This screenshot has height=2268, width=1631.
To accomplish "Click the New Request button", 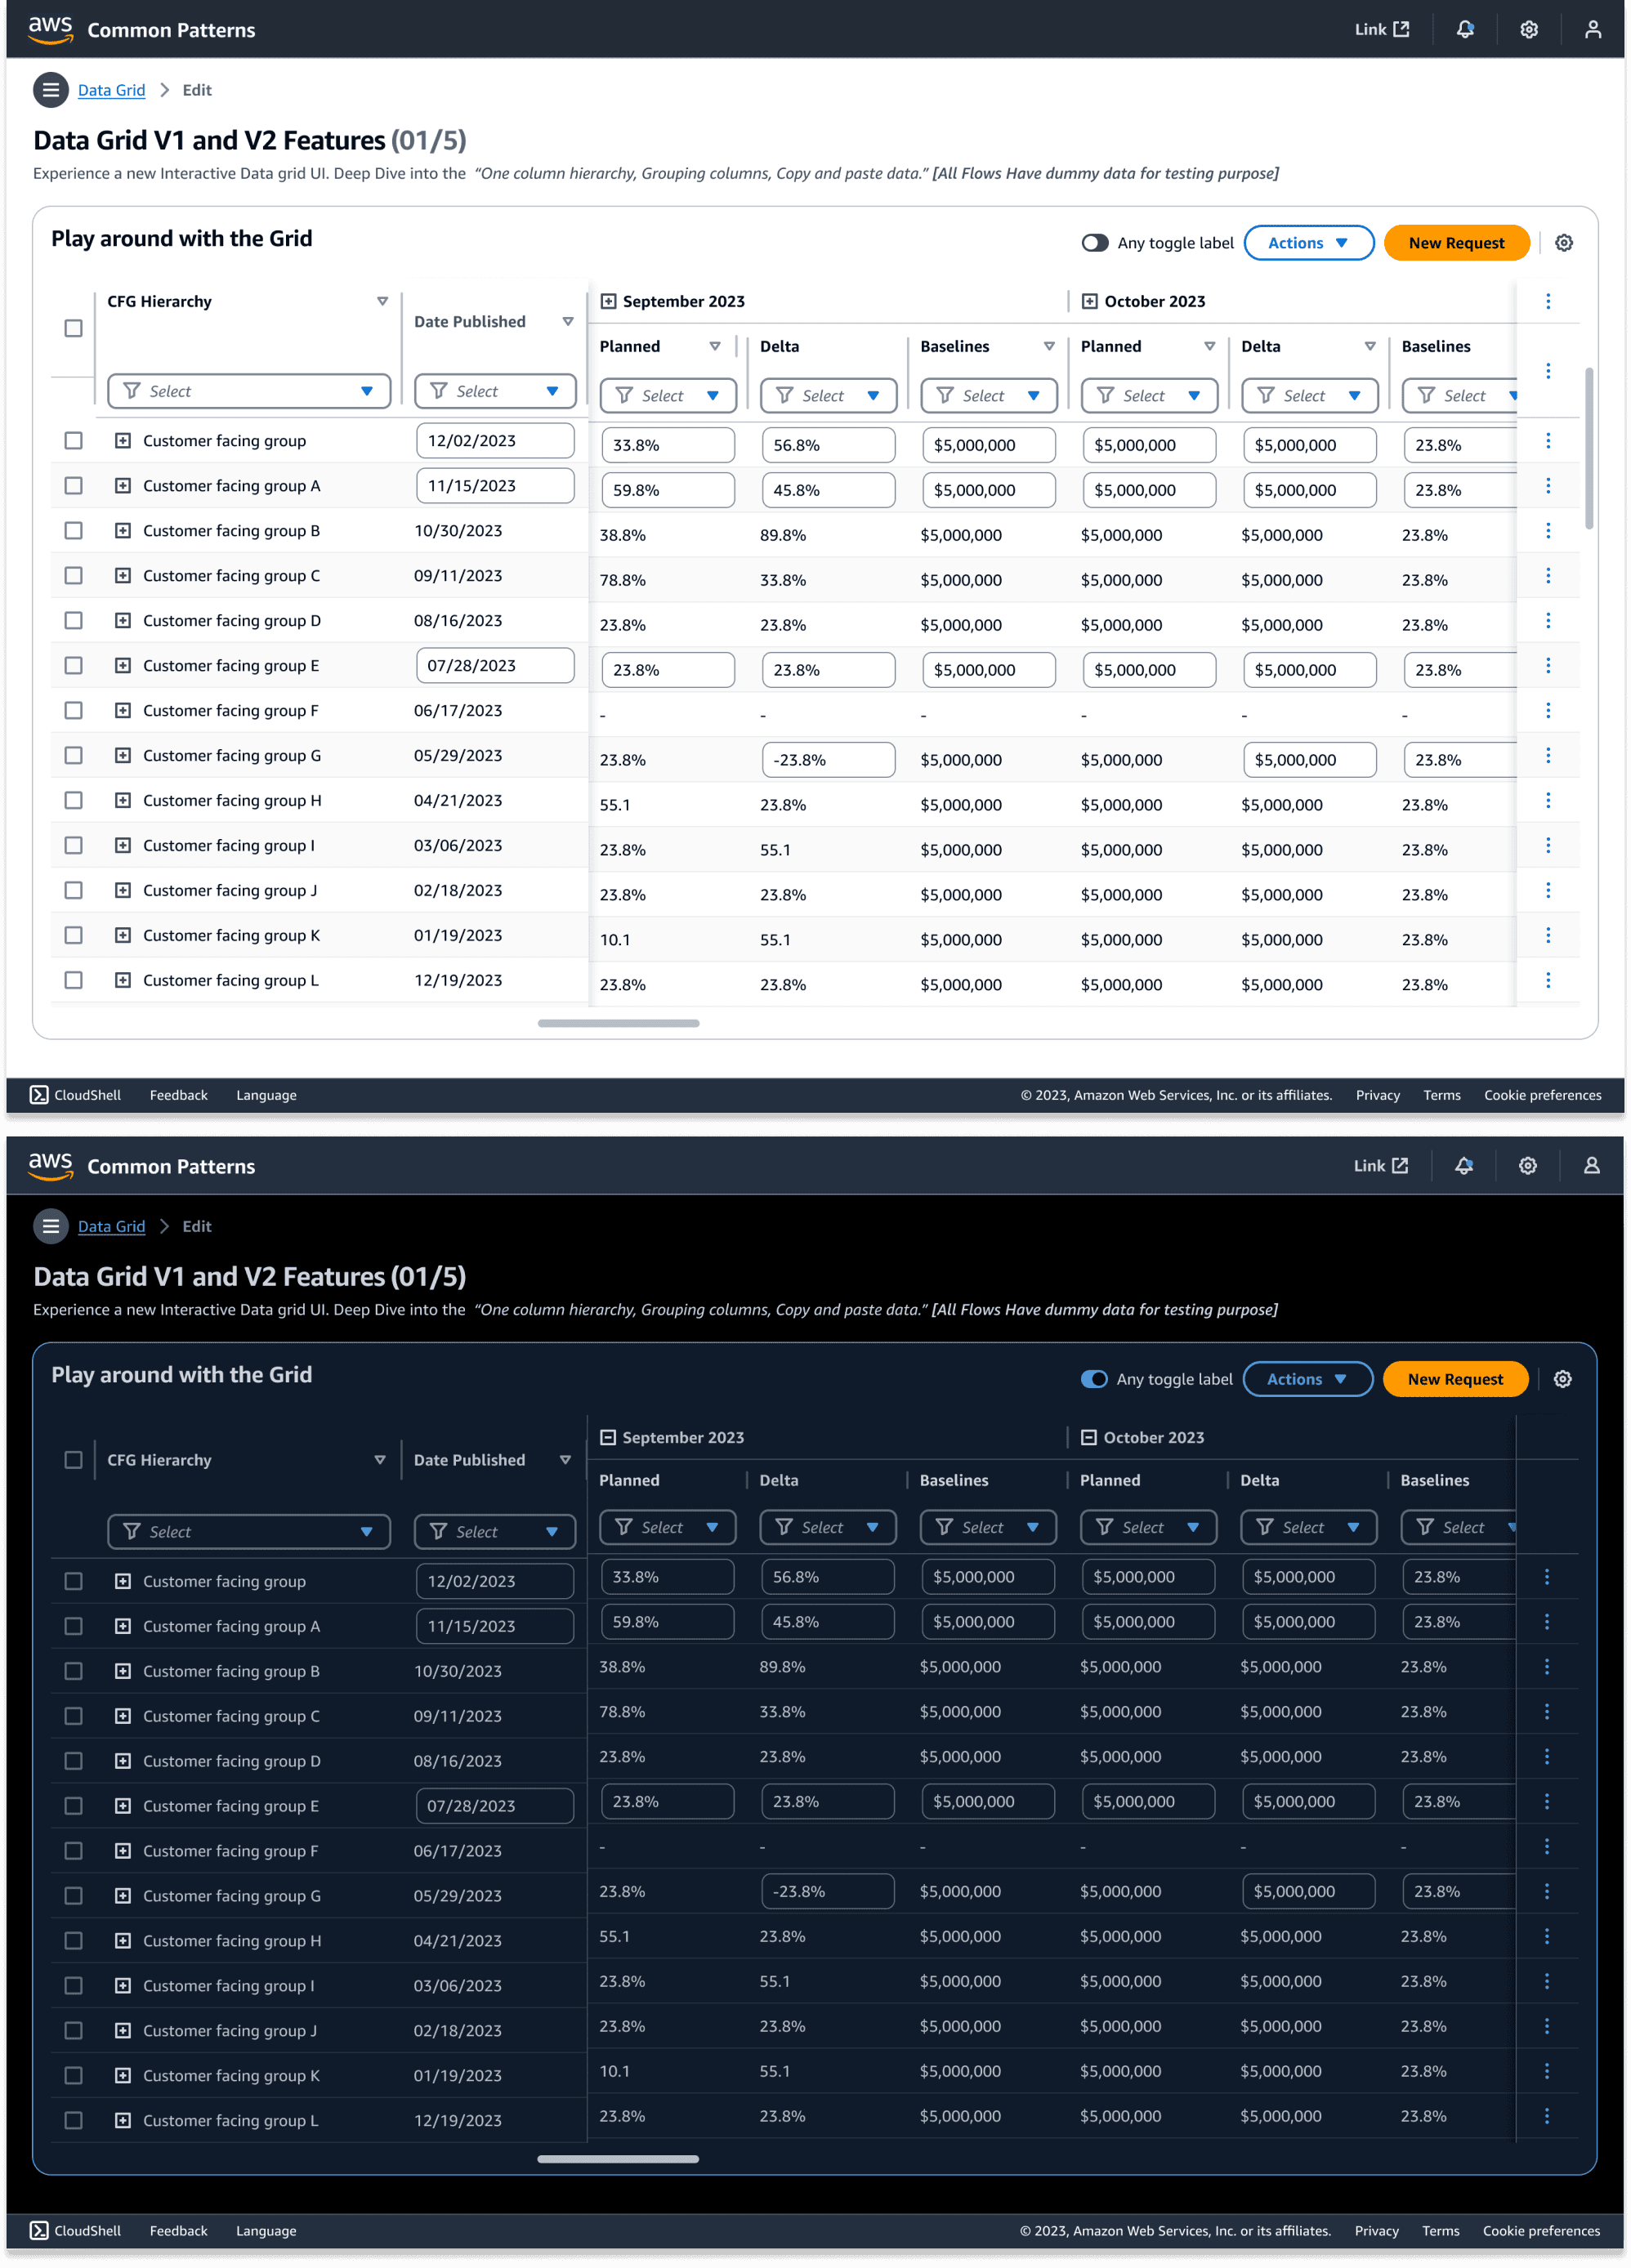I will (1456, 242).
